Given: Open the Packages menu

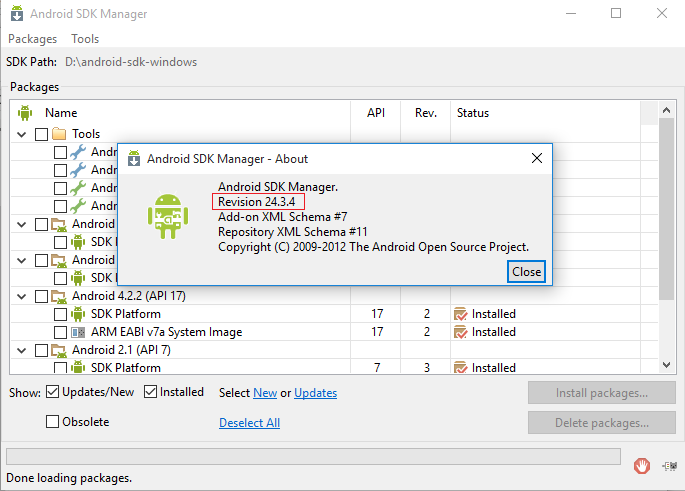Looking at the screenshot, I should coord(33,39).
